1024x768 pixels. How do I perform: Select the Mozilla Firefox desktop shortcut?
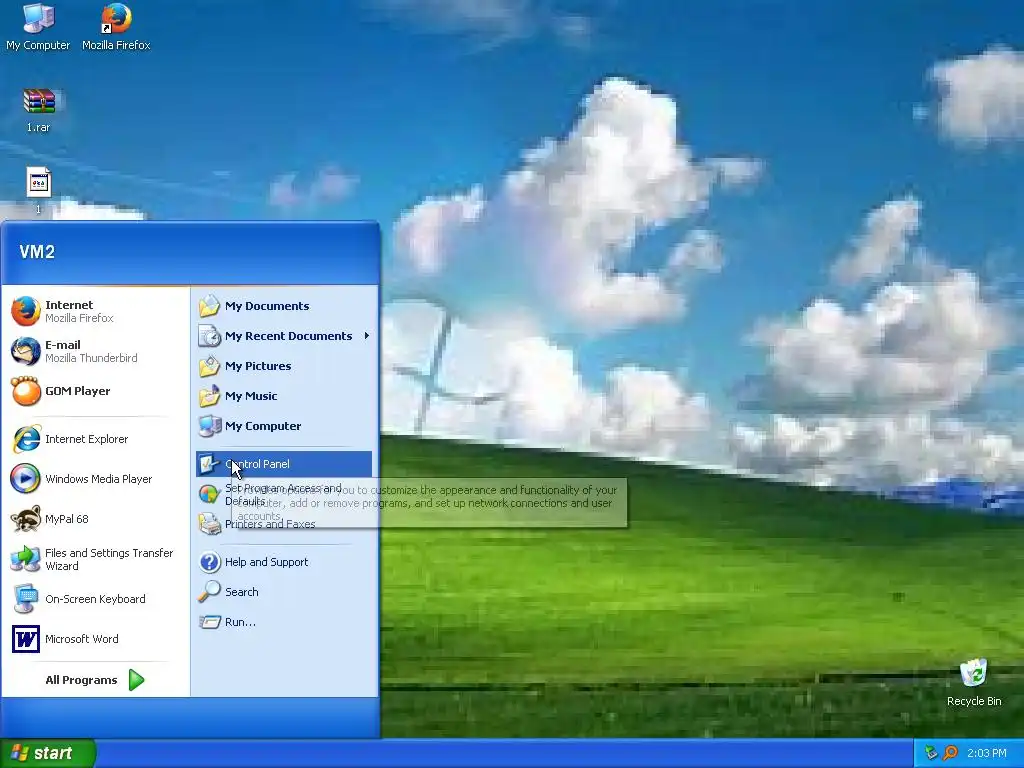click(116, 26)
